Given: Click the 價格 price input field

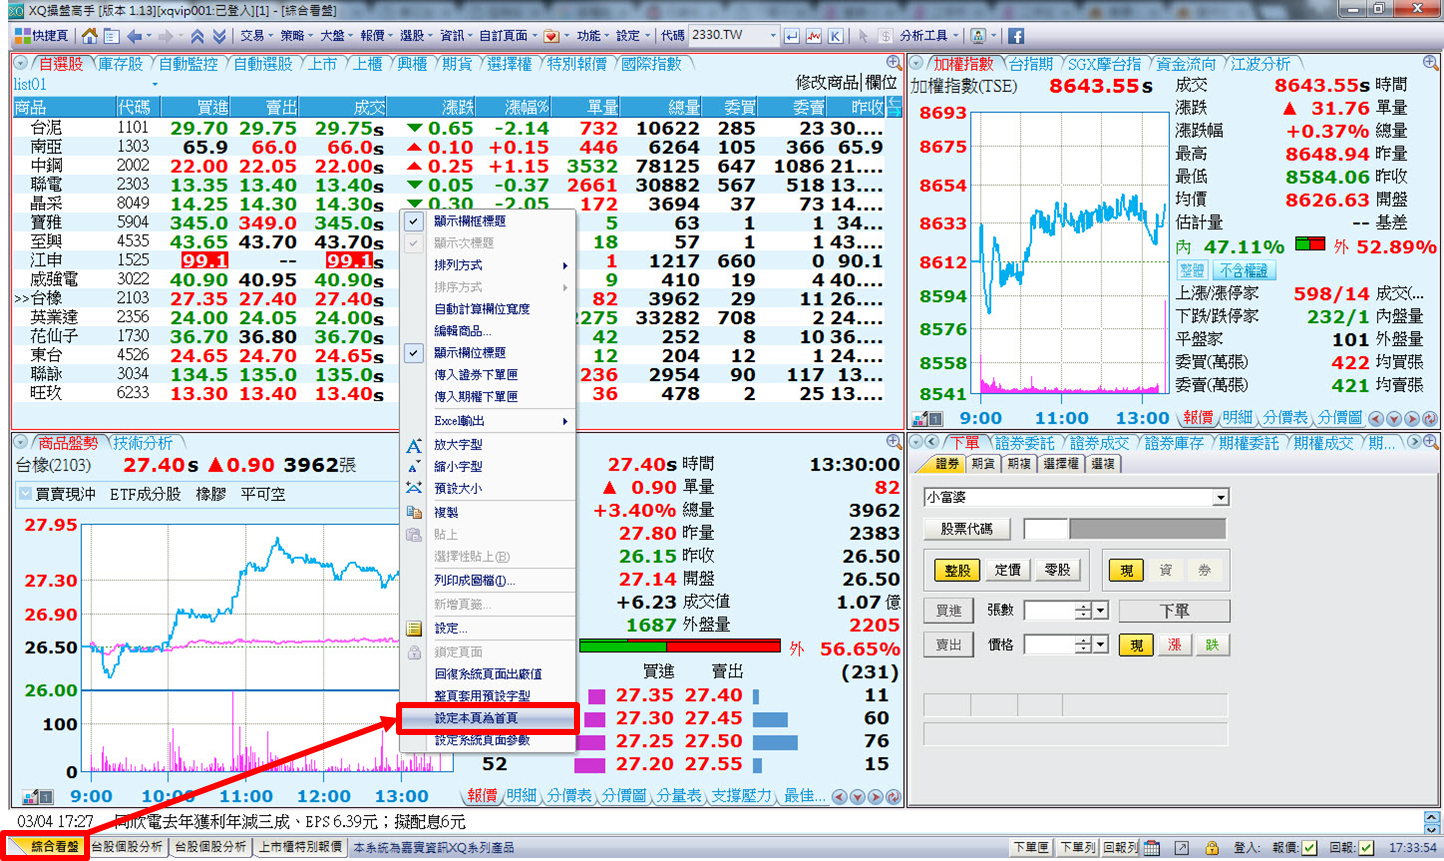Looking at the screenshot, I should tap(1050, 645).
